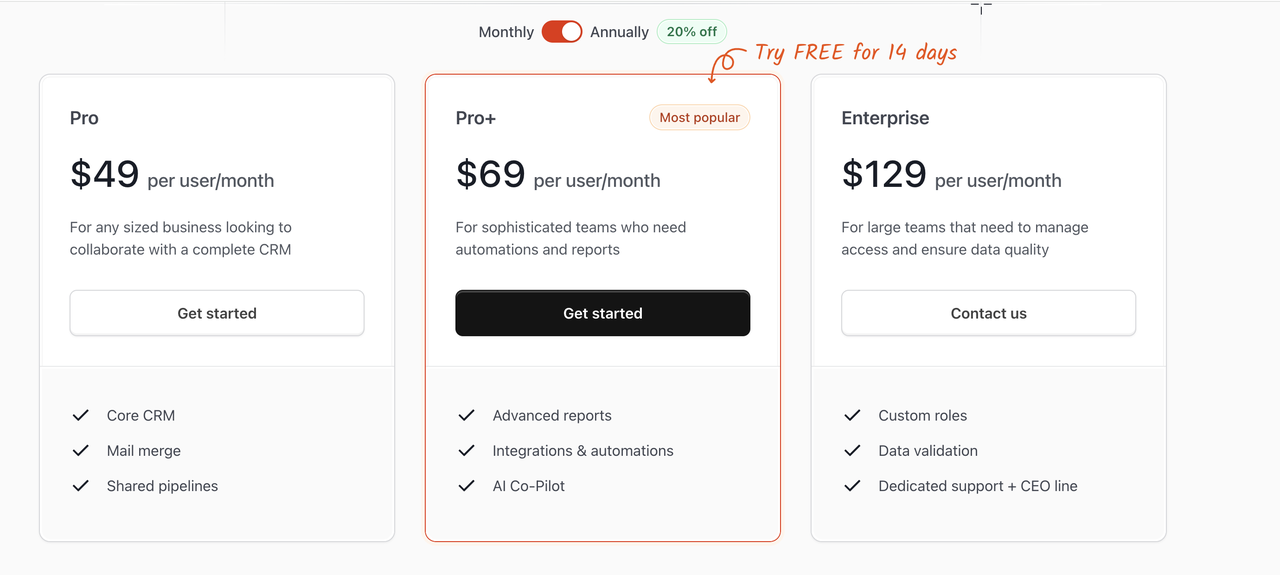
Task: Select the Monthly billing label
Action: click(x=506, y=32)
